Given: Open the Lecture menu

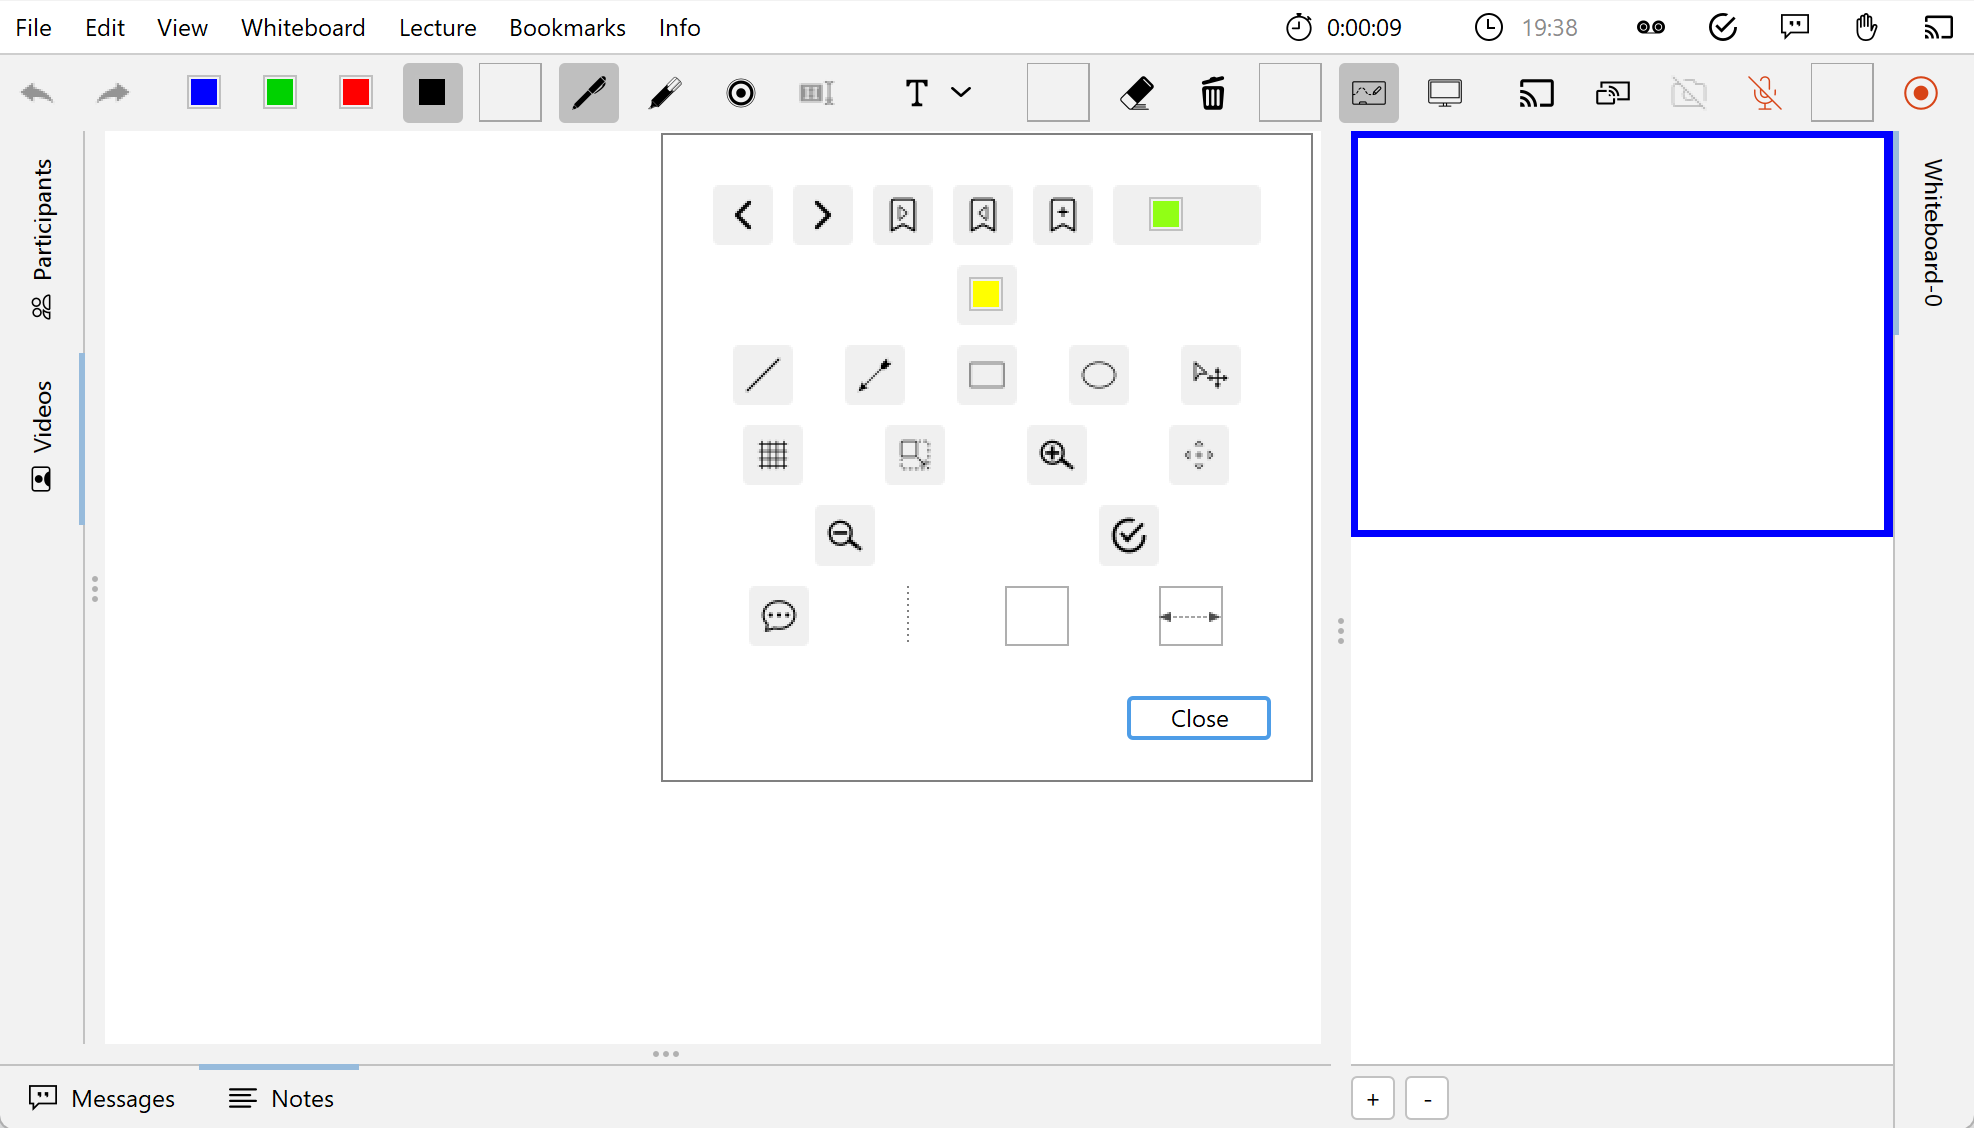Looking at the screenshot, I should pyautogui.click(x=437, y=27).
